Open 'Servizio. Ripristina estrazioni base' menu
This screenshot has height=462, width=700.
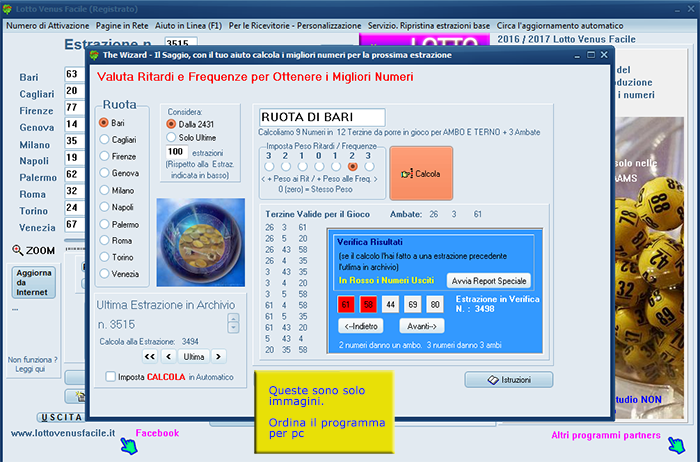429,25
